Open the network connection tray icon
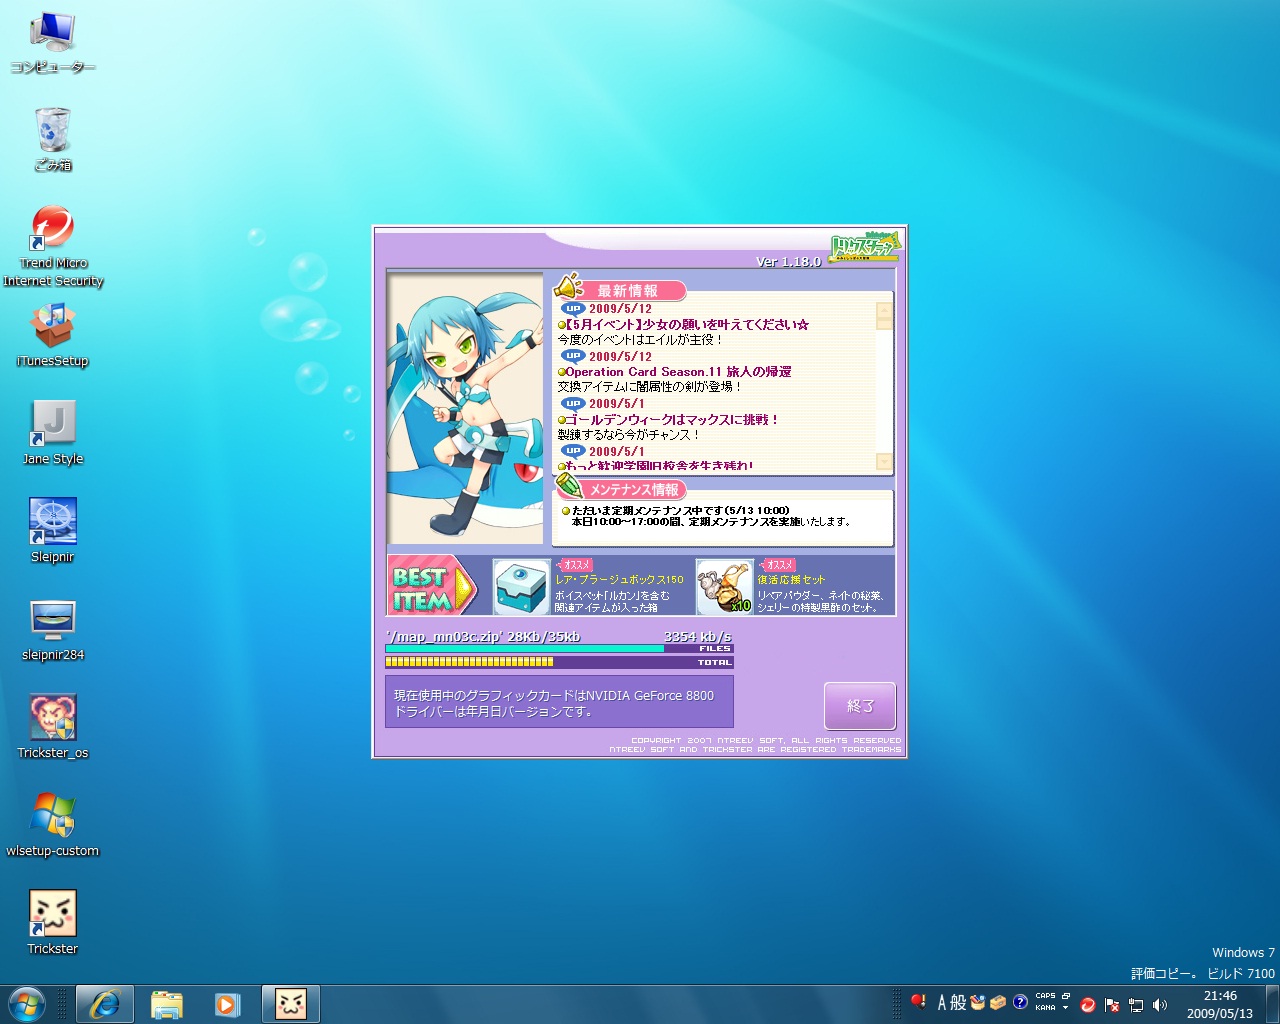Screen dimensions: 1280x1024 1136,1004
